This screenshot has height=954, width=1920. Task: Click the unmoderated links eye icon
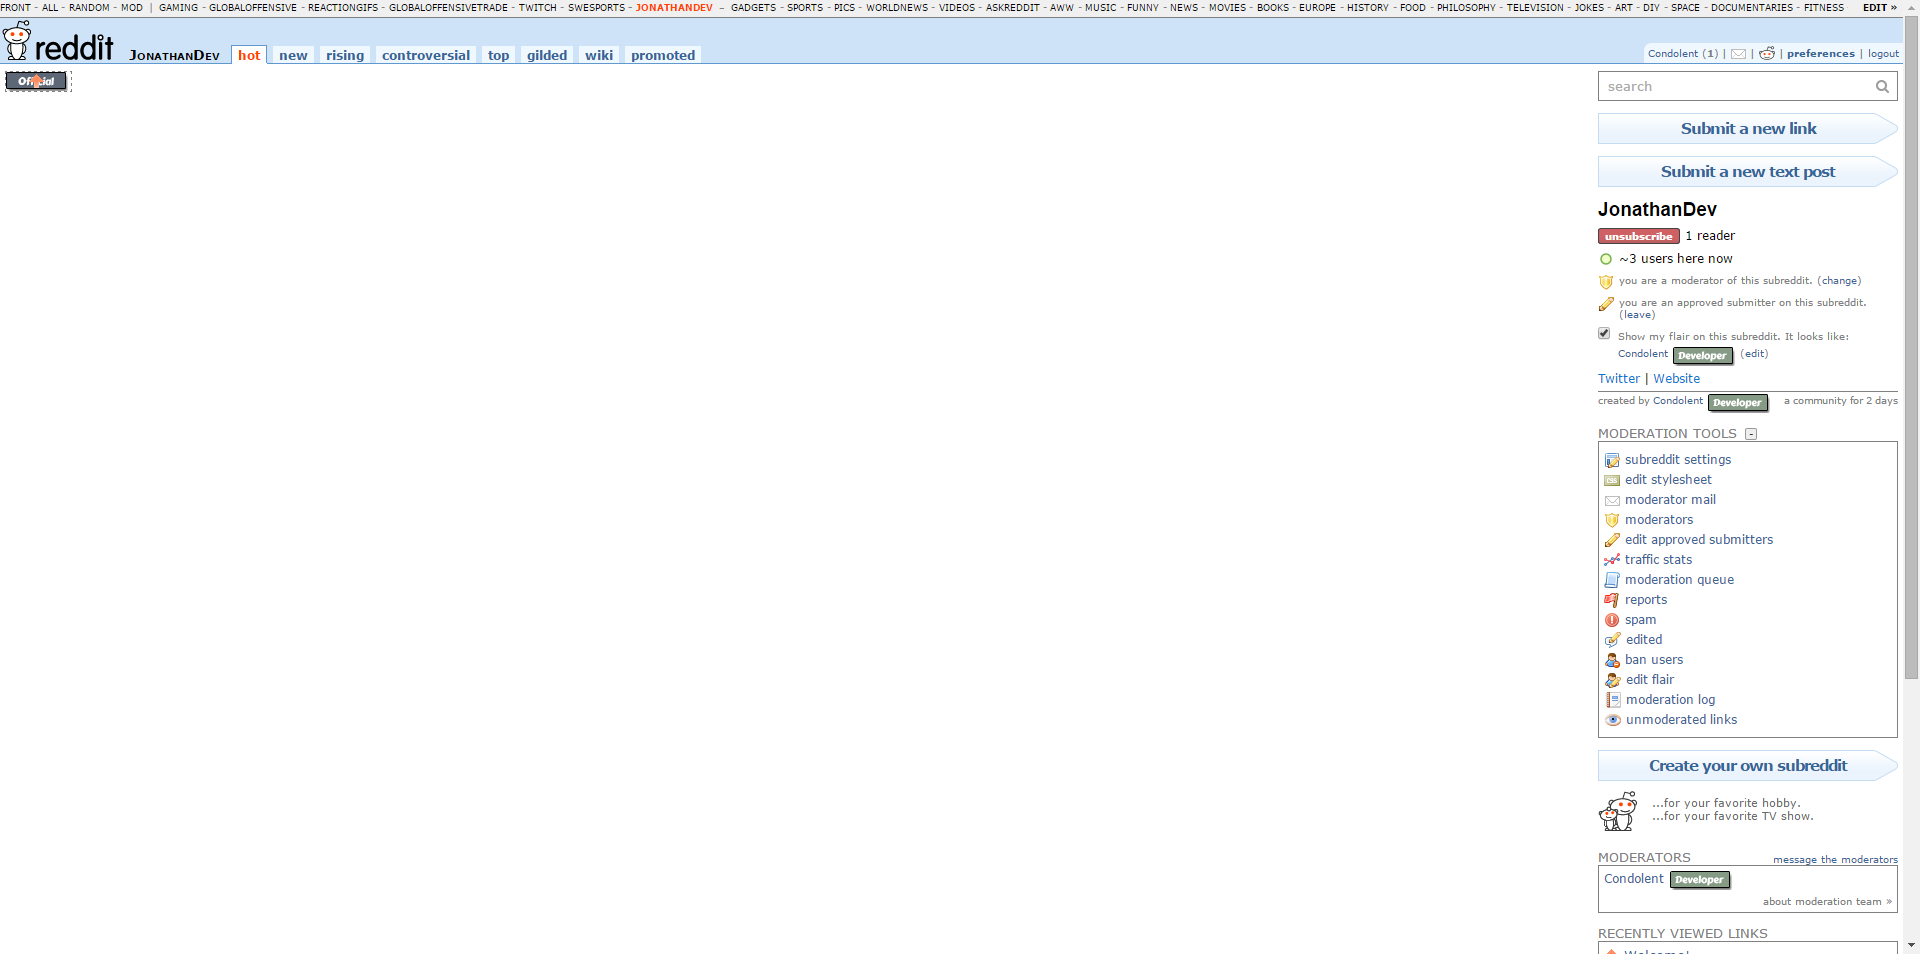click(1612, 720)
